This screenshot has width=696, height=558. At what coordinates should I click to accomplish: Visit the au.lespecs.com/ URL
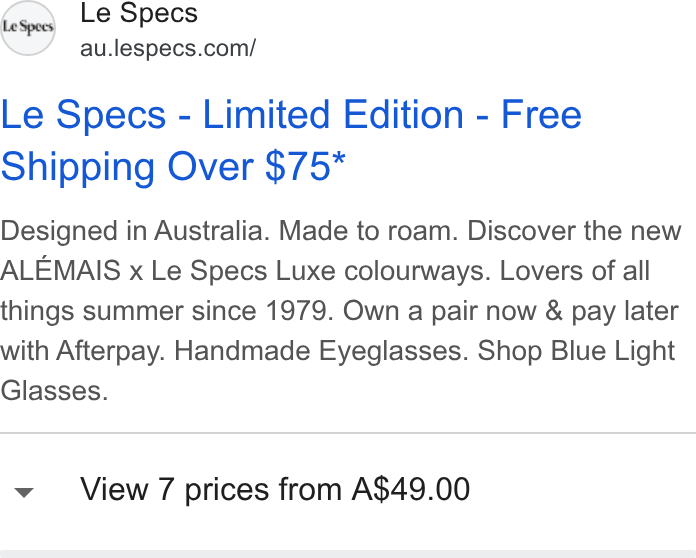click(168, 48)
